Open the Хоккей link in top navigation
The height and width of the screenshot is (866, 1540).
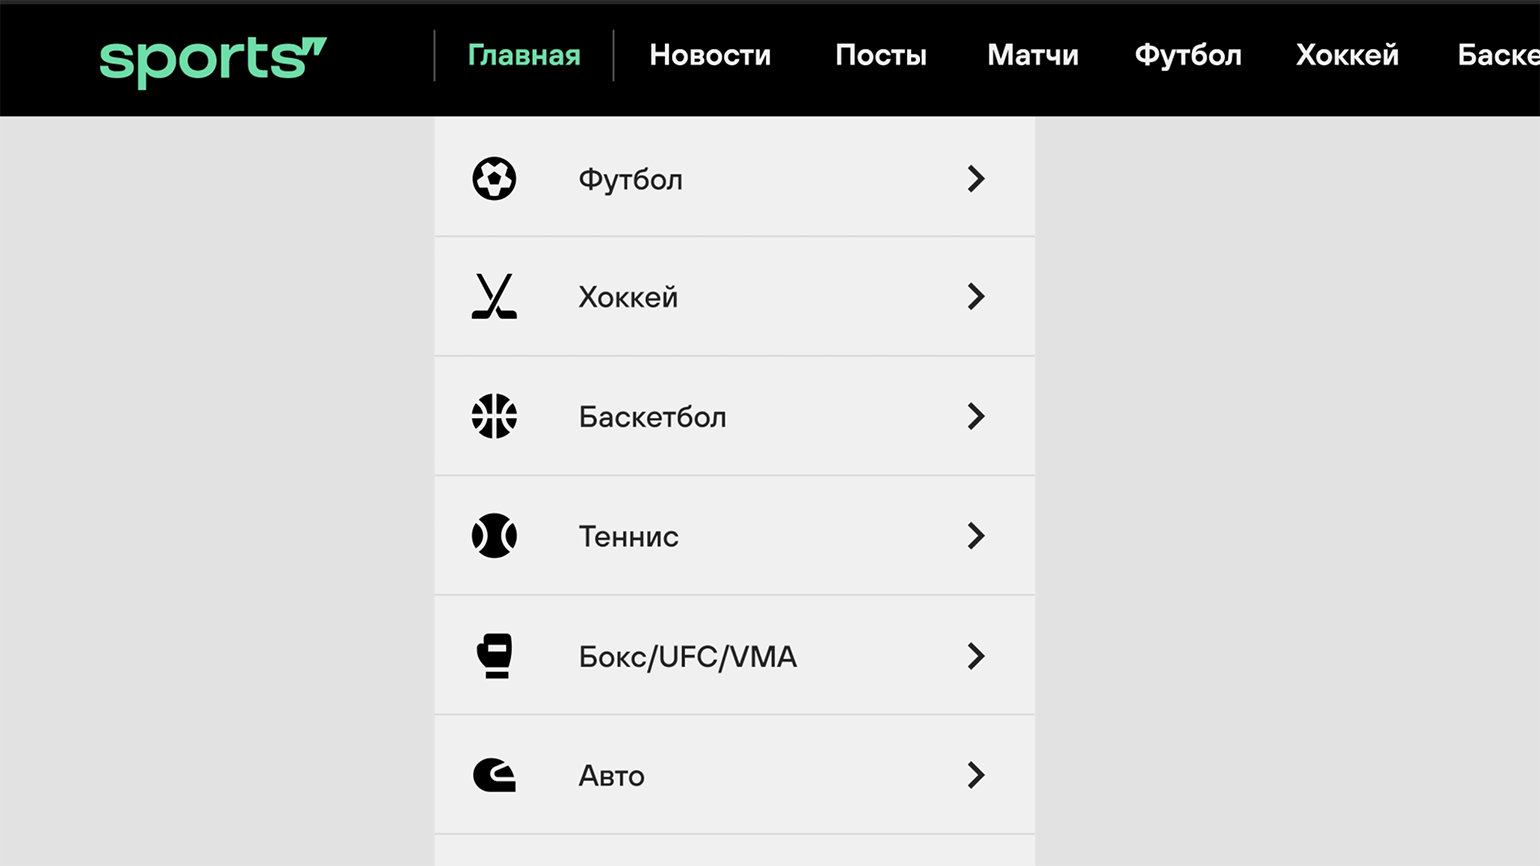tap(1347, 55)
